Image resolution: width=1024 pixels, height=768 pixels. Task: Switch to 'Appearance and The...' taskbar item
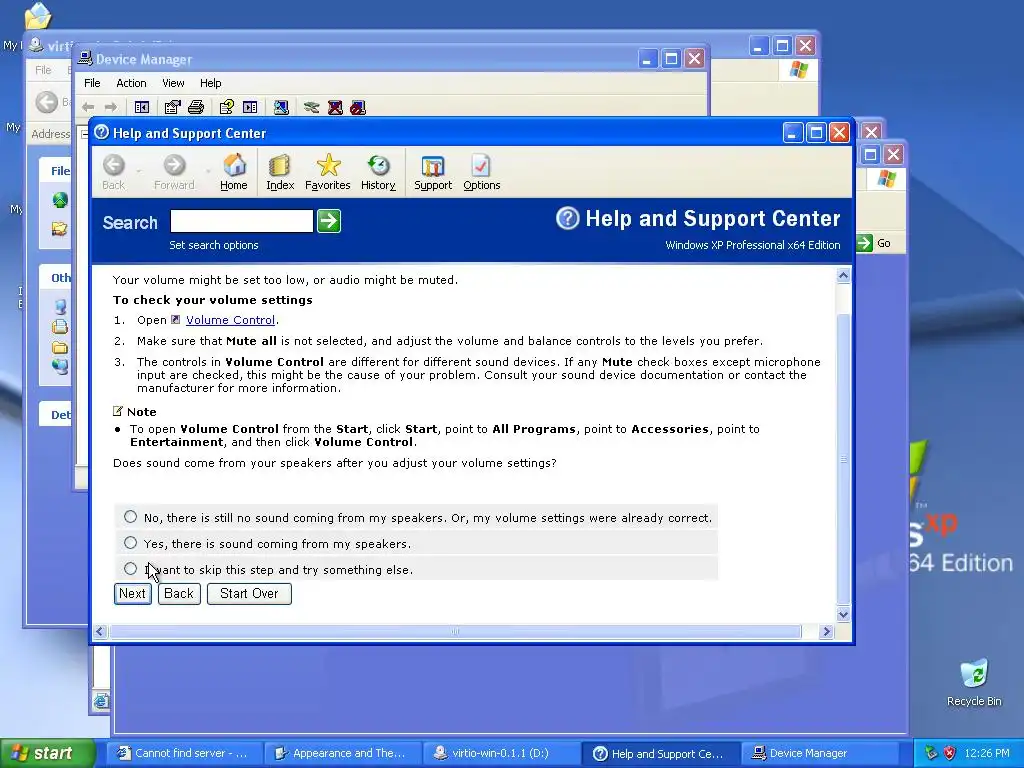coord(343,753)
